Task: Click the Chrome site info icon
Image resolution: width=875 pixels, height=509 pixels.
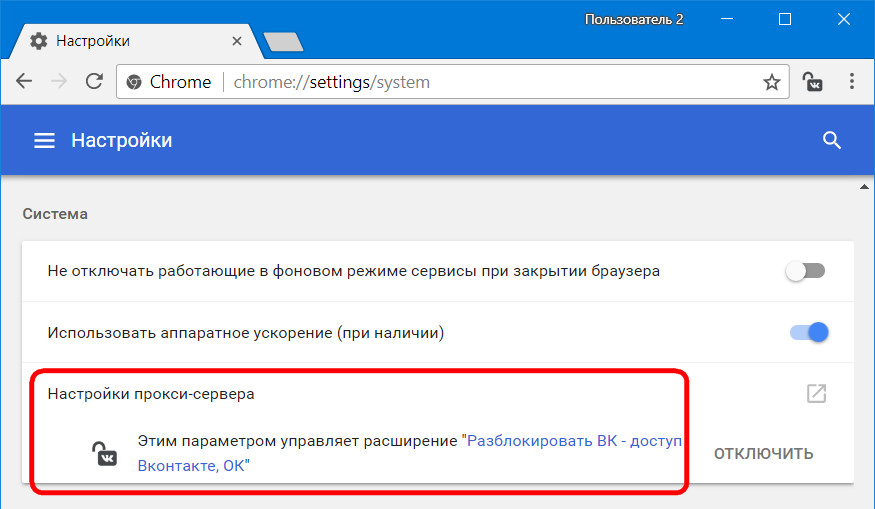Action: 133,82
